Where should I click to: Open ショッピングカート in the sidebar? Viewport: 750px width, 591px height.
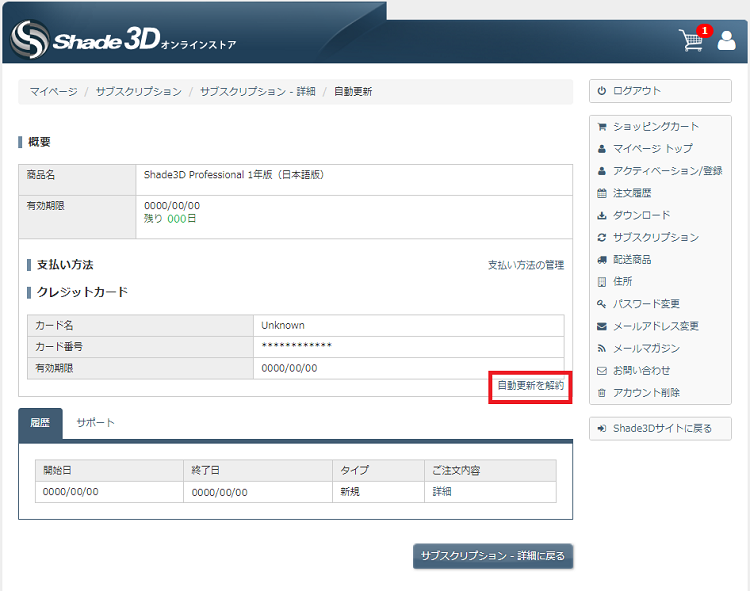[x=656, y=127]
